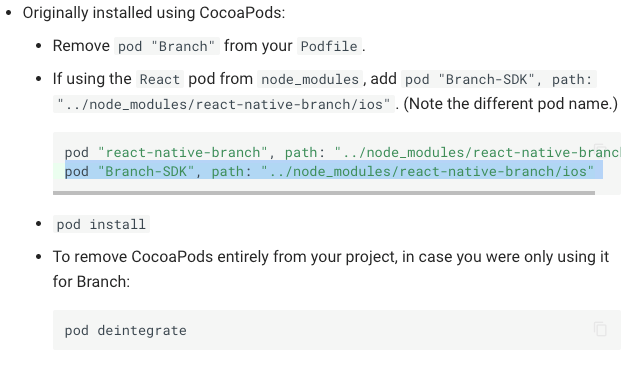Screen dimensions: 639x366
Task: Click the "react-native-branch" string in the first code line
Action: pyautogui.click(x=183, y=152)
